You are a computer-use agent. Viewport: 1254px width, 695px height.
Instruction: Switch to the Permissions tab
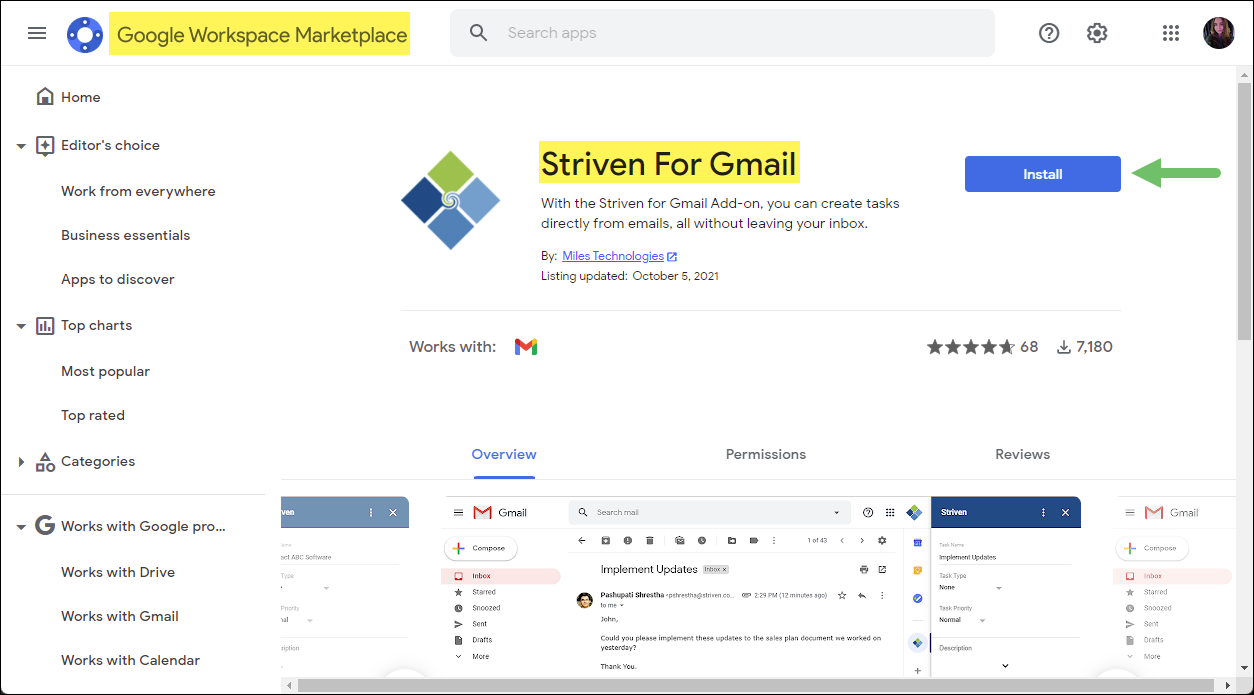[x=766, y=454]
